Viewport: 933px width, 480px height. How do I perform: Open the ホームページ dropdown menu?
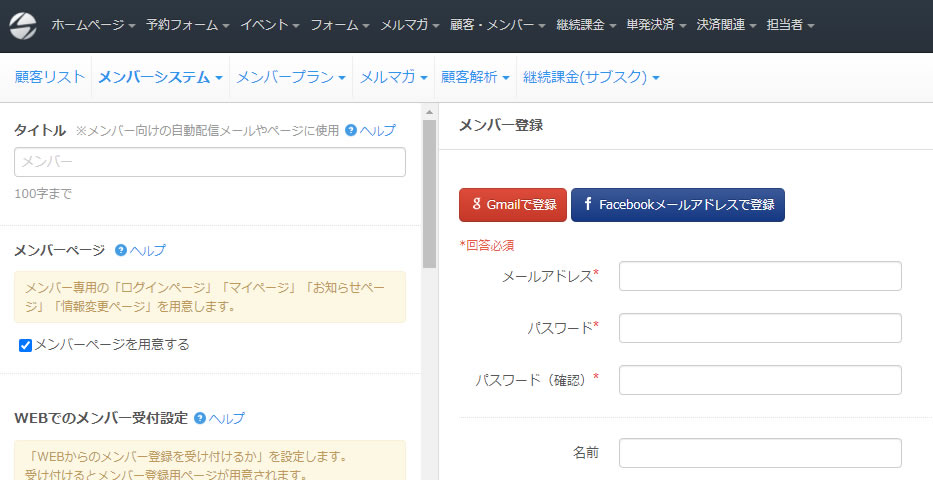(x=92, y=25)
